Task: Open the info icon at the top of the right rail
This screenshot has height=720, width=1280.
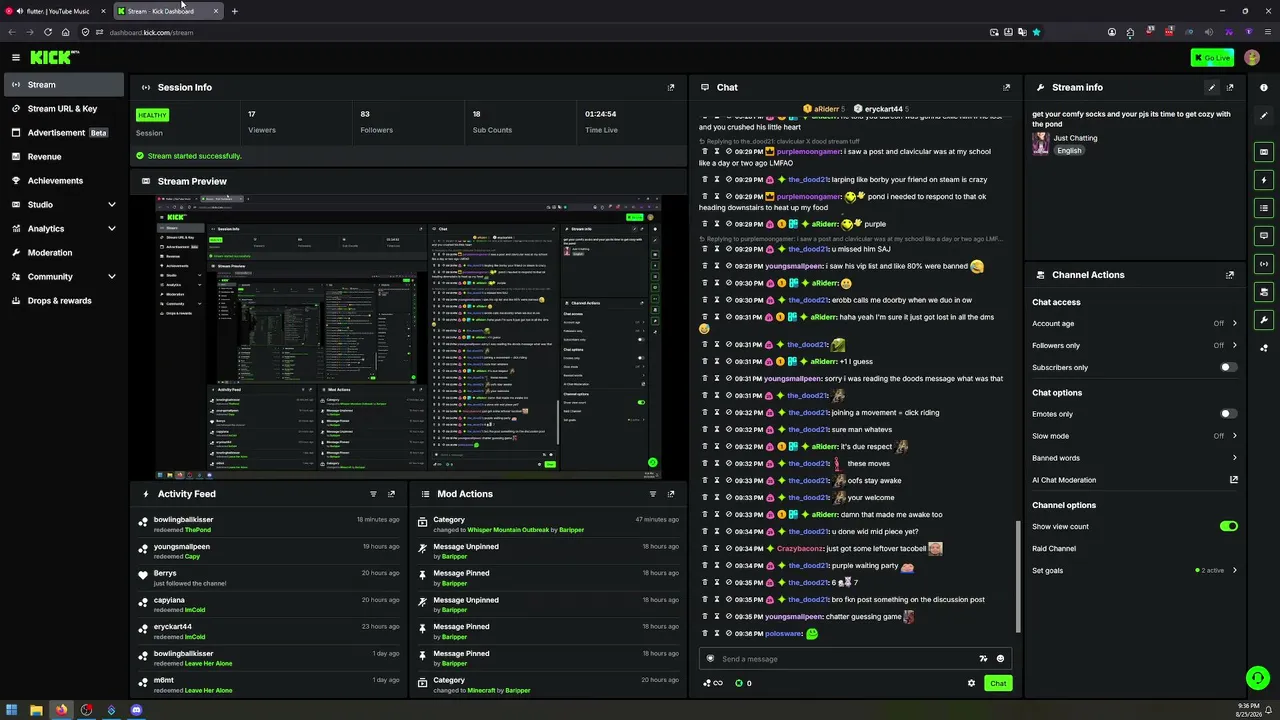Action: [1264, 88]
